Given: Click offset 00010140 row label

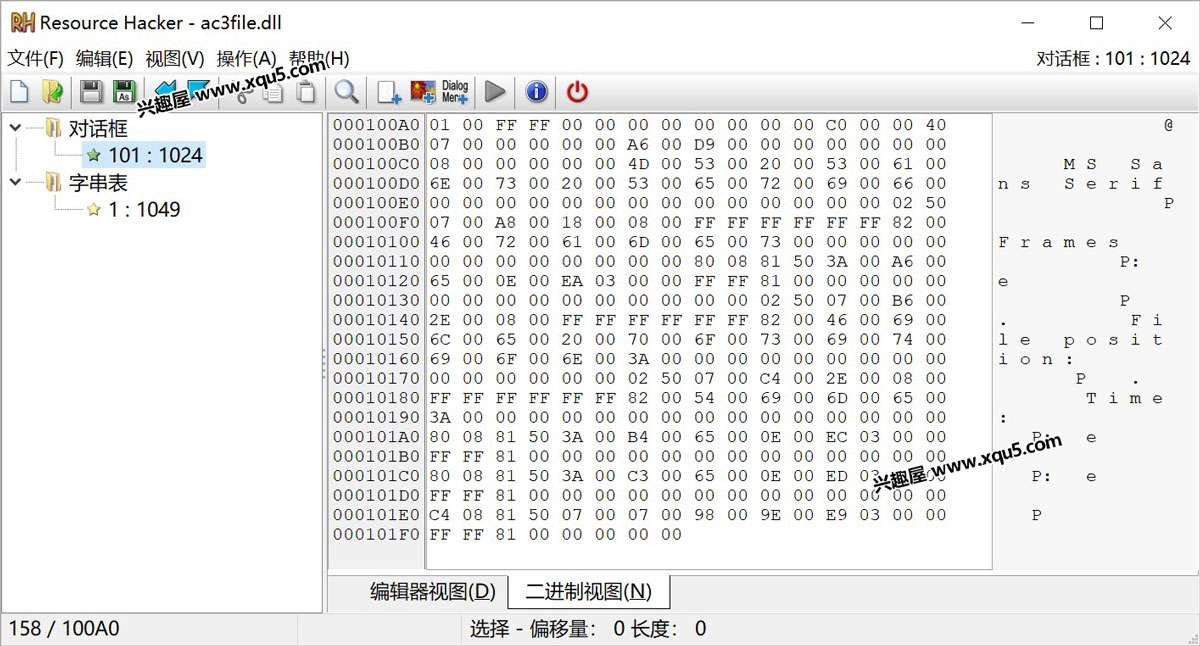Looking at the screenshot, I should pos(377,320).
